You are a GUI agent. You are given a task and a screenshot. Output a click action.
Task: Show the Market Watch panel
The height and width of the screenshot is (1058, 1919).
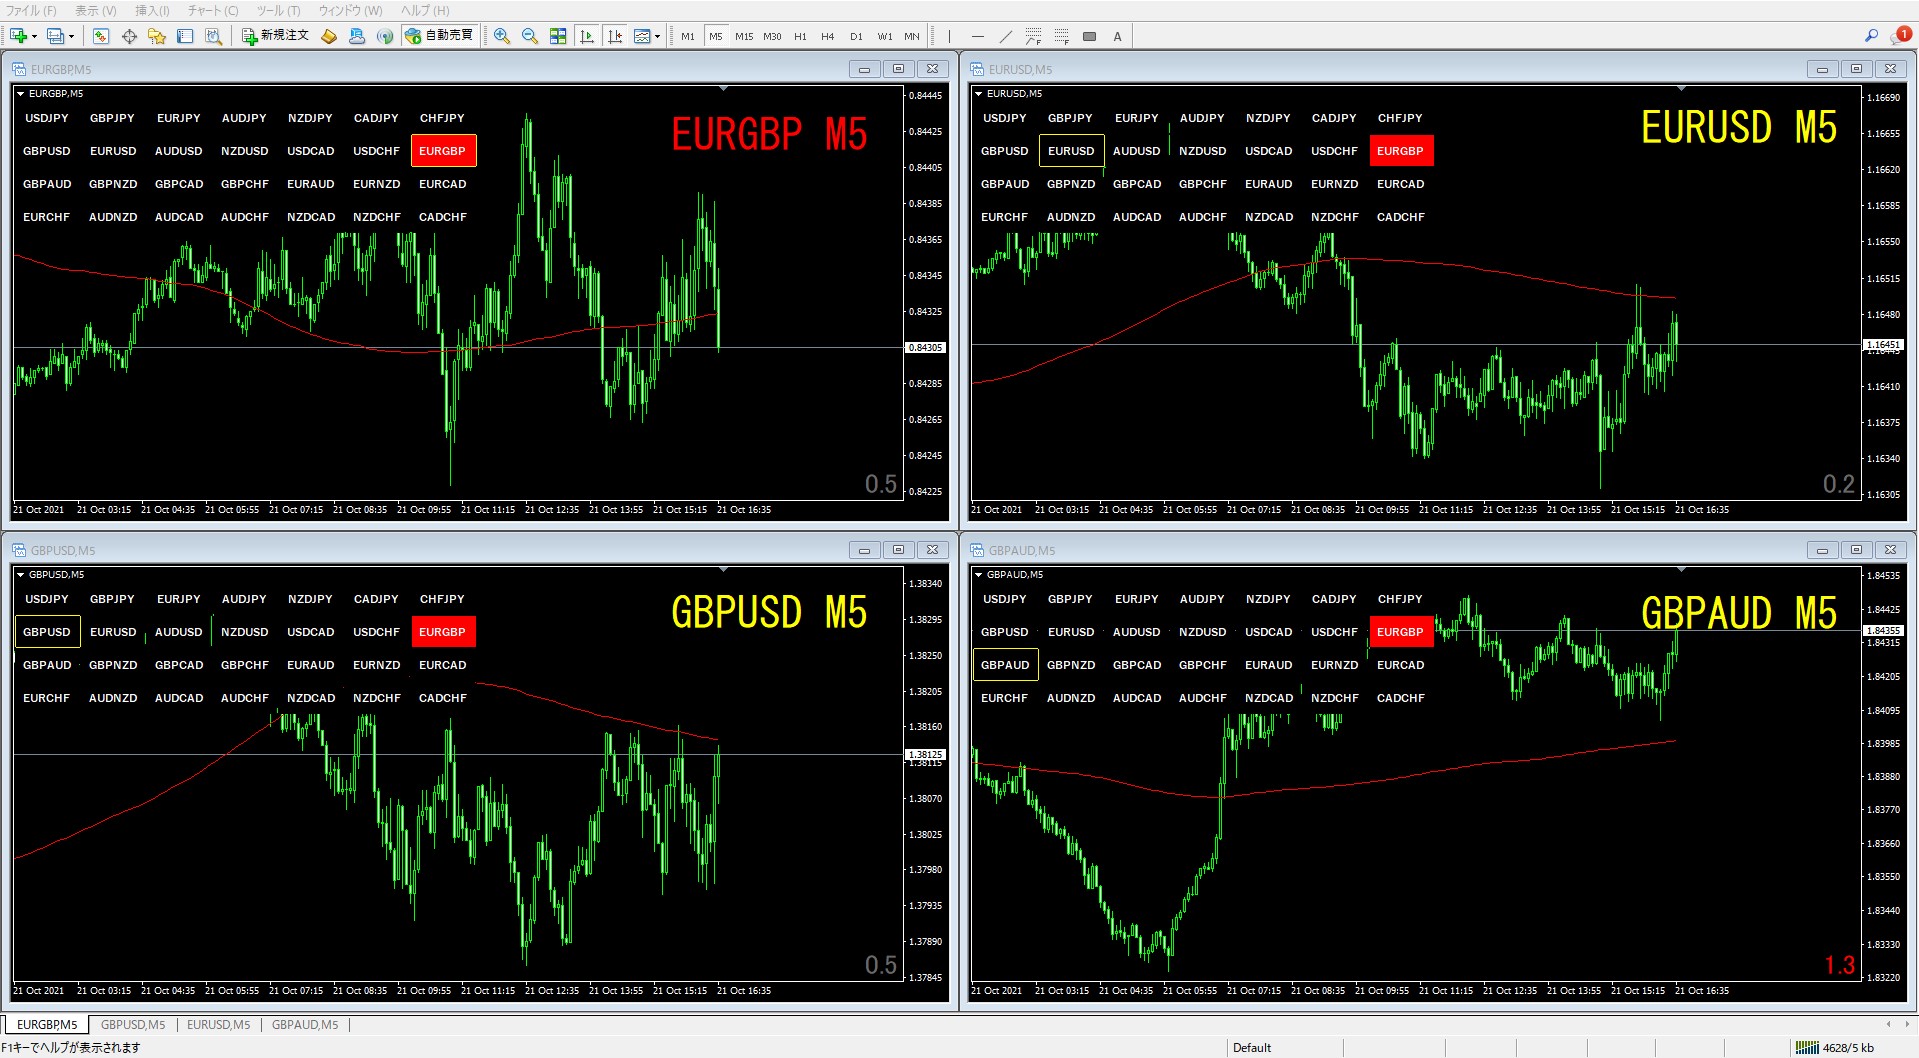pos(101,36)
